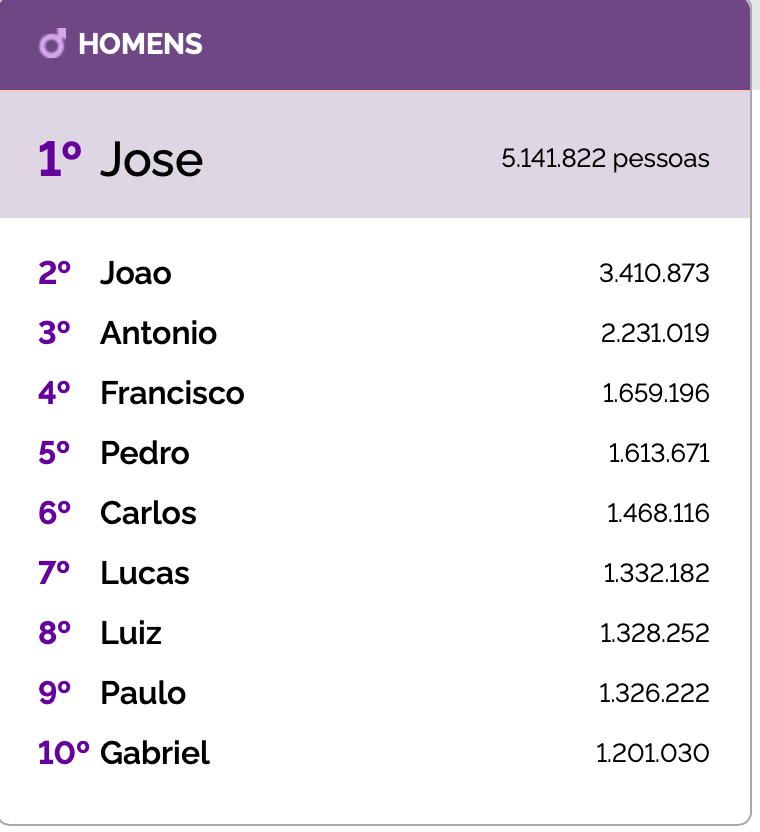This screenshot has height=832, width=760.
Task: Select Antonio in the ranking list
Action: click(158, 333)
